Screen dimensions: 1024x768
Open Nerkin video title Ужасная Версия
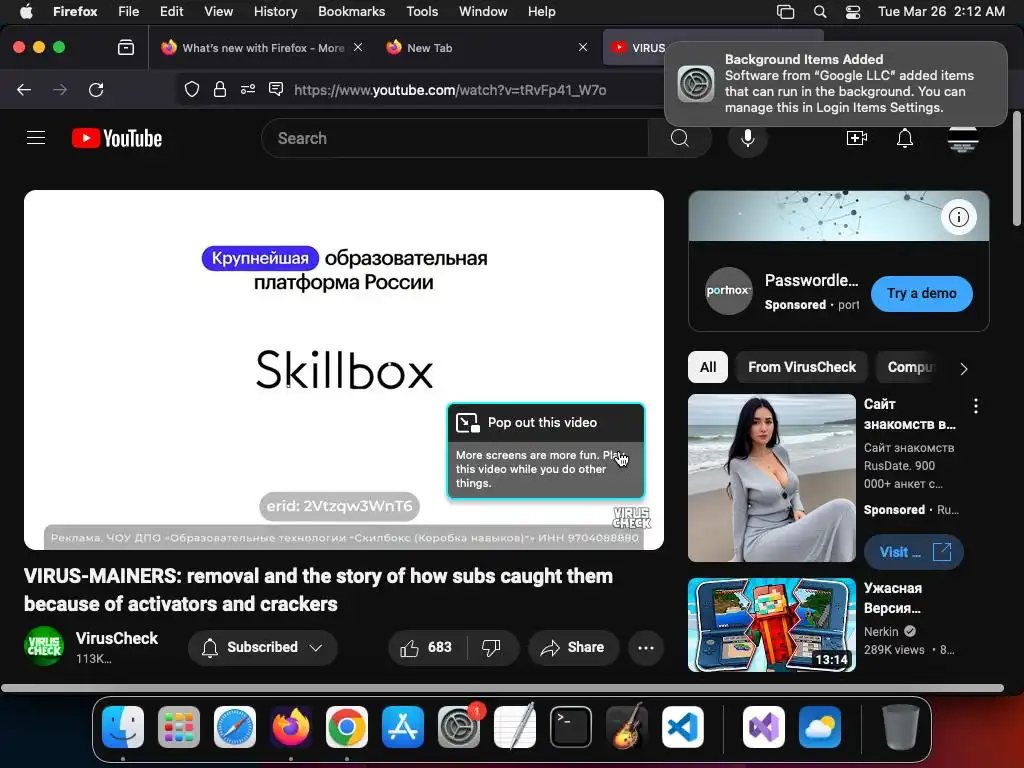(893, 598)
